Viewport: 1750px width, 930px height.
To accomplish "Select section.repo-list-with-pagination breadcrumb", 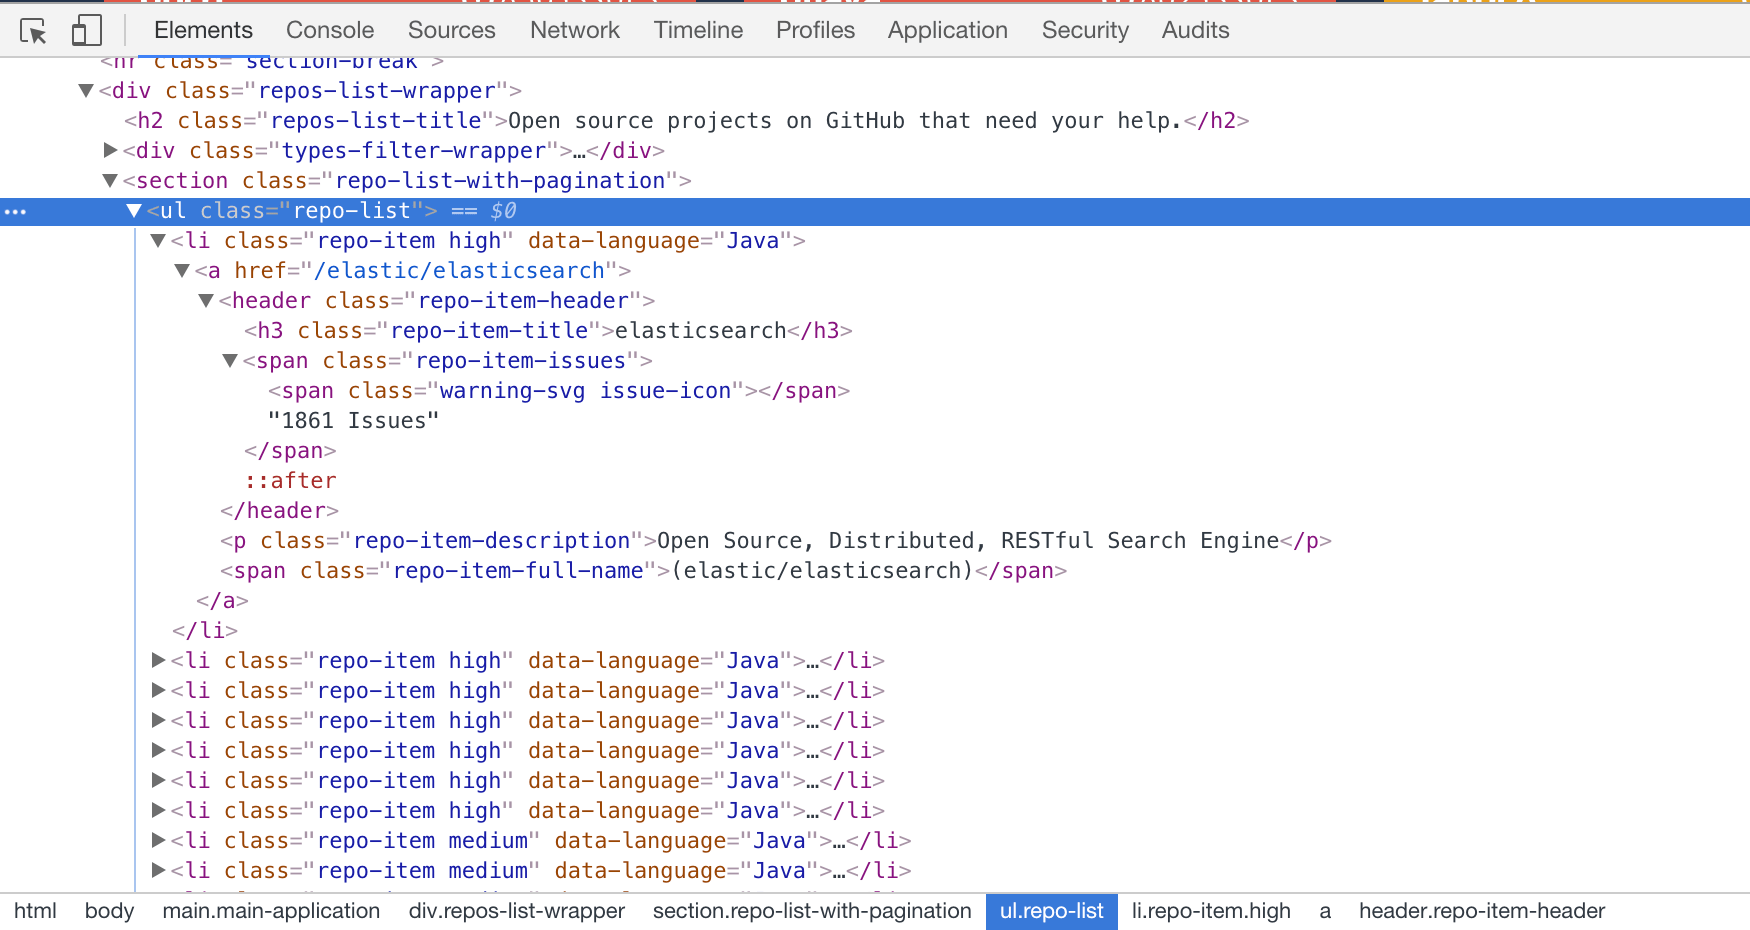I will (x=812, y=911).
